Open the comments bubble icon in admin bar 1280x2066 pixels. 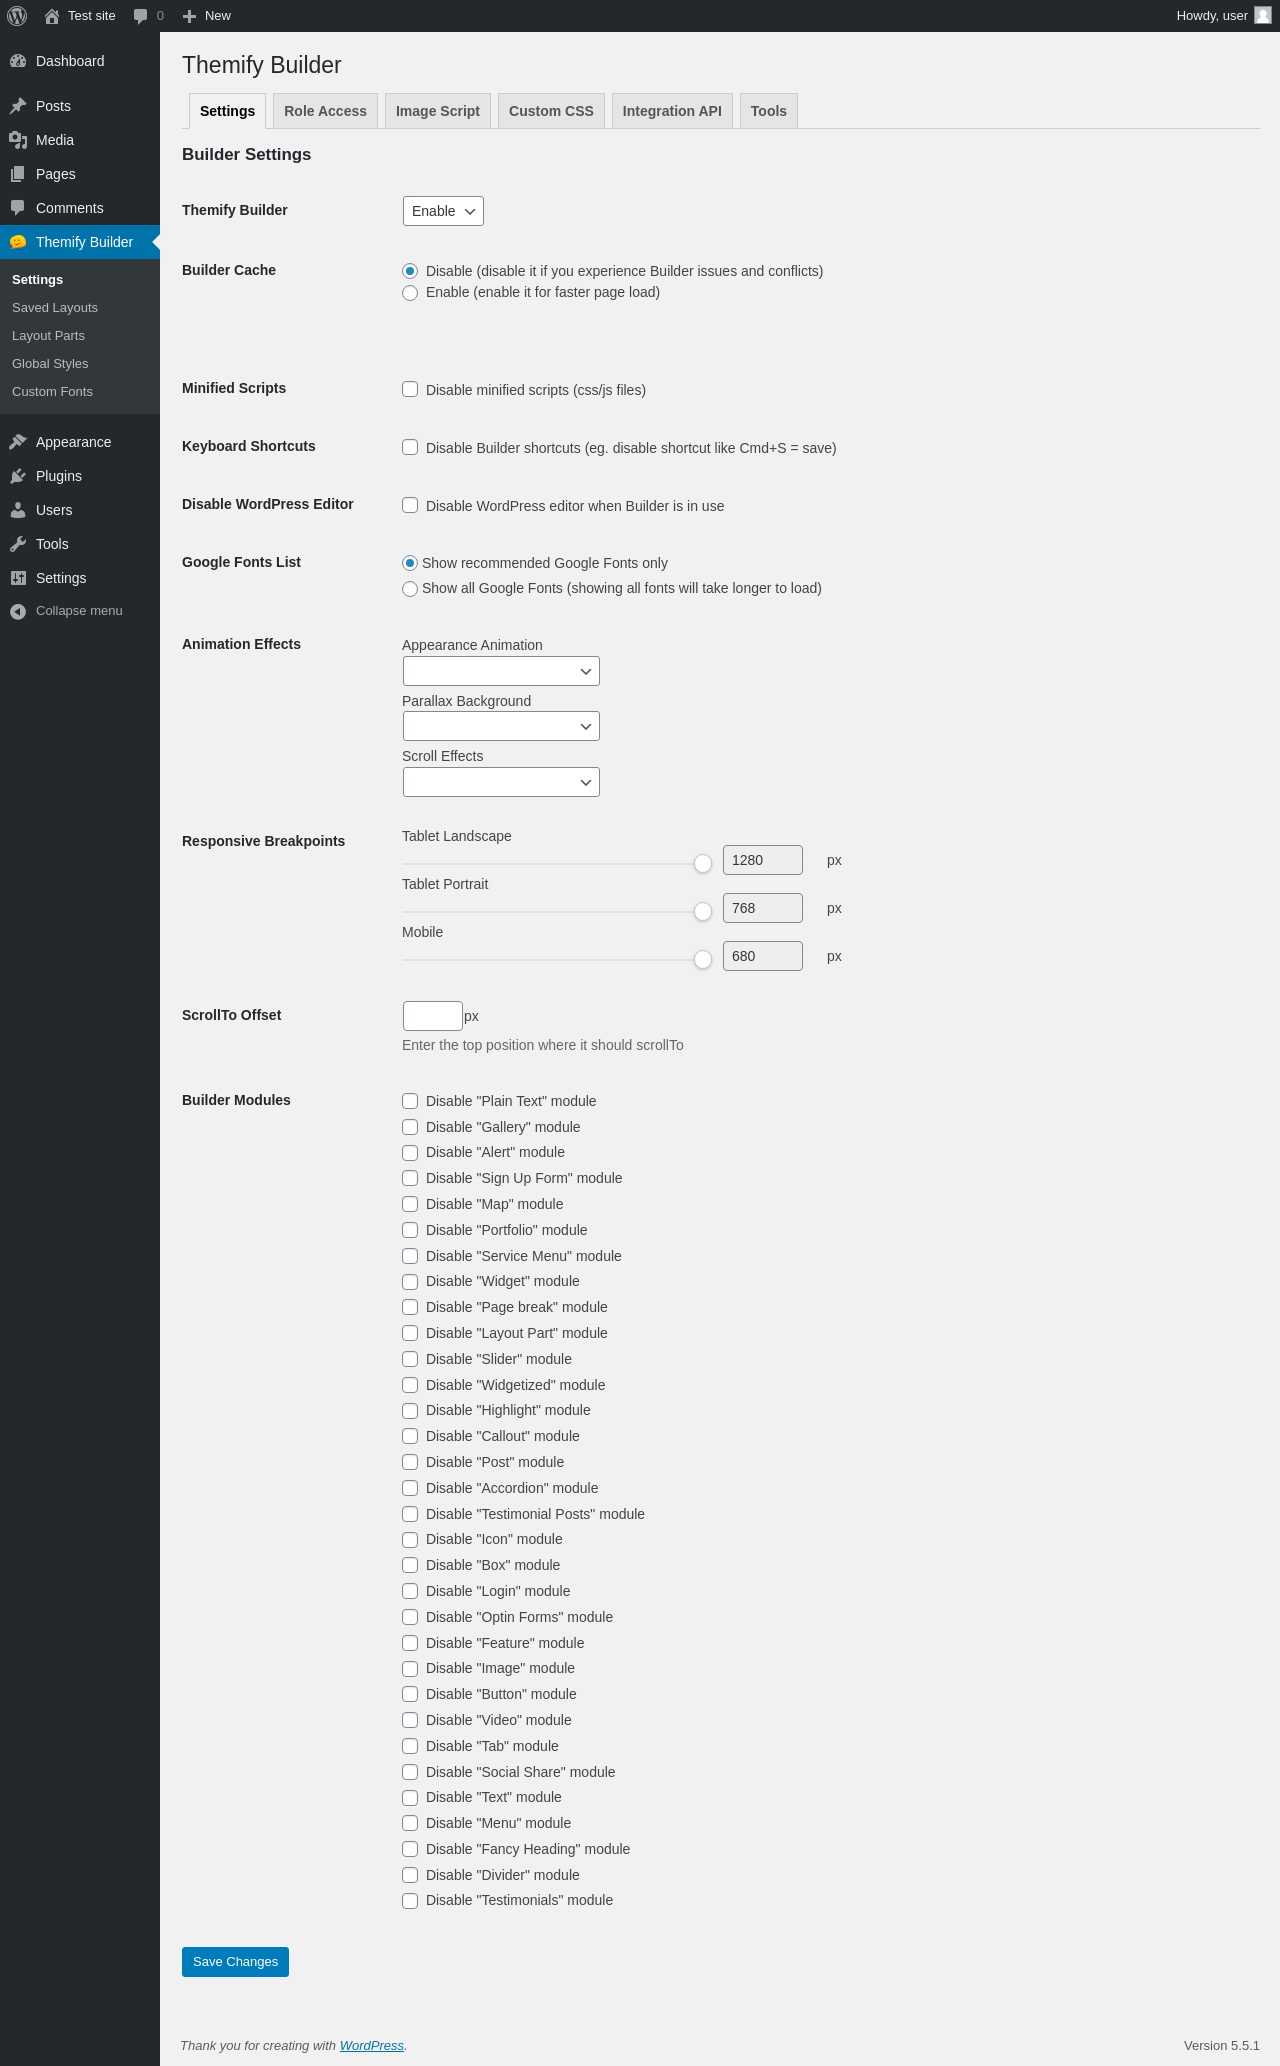(140, 16)
